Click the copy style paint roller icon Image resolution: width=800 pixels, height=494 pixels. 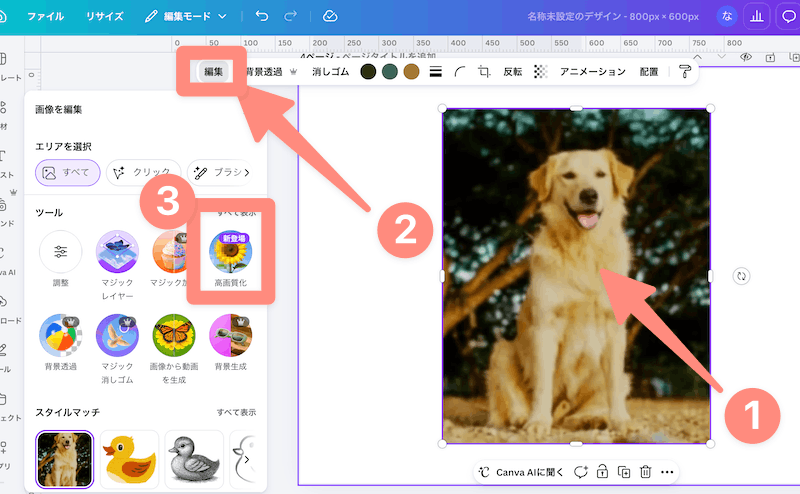click(x=685, y=72)
